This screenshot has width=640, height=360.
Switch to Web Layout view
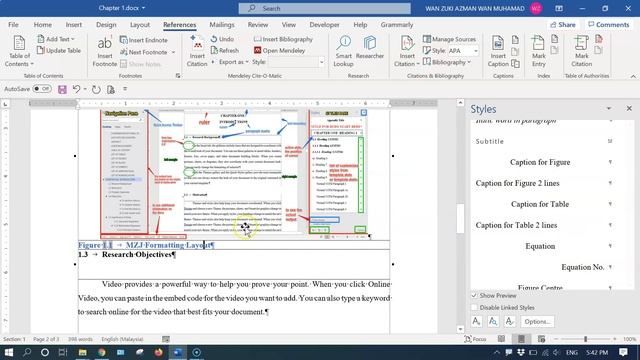click(541, 339)
